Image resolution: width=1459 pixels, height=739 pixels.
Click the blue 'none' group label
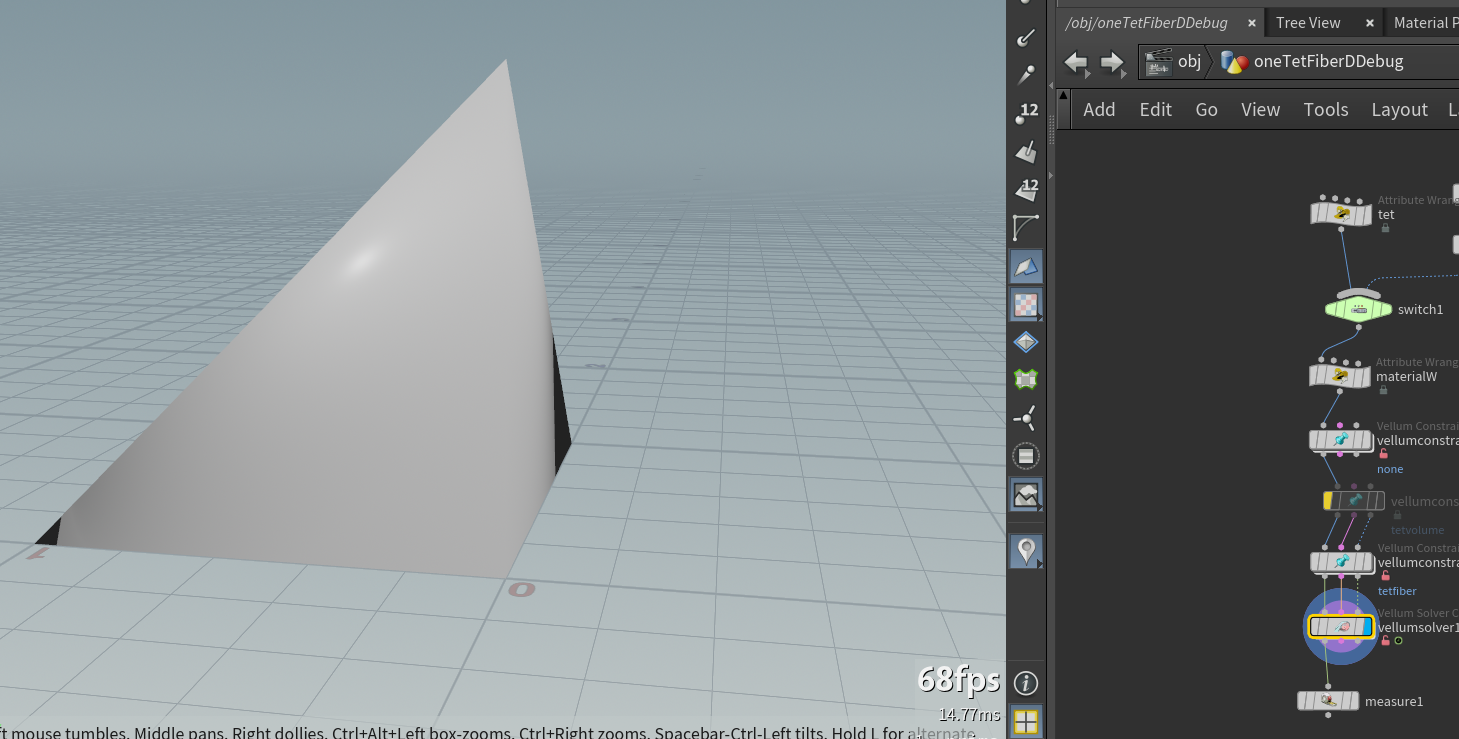1390,469
